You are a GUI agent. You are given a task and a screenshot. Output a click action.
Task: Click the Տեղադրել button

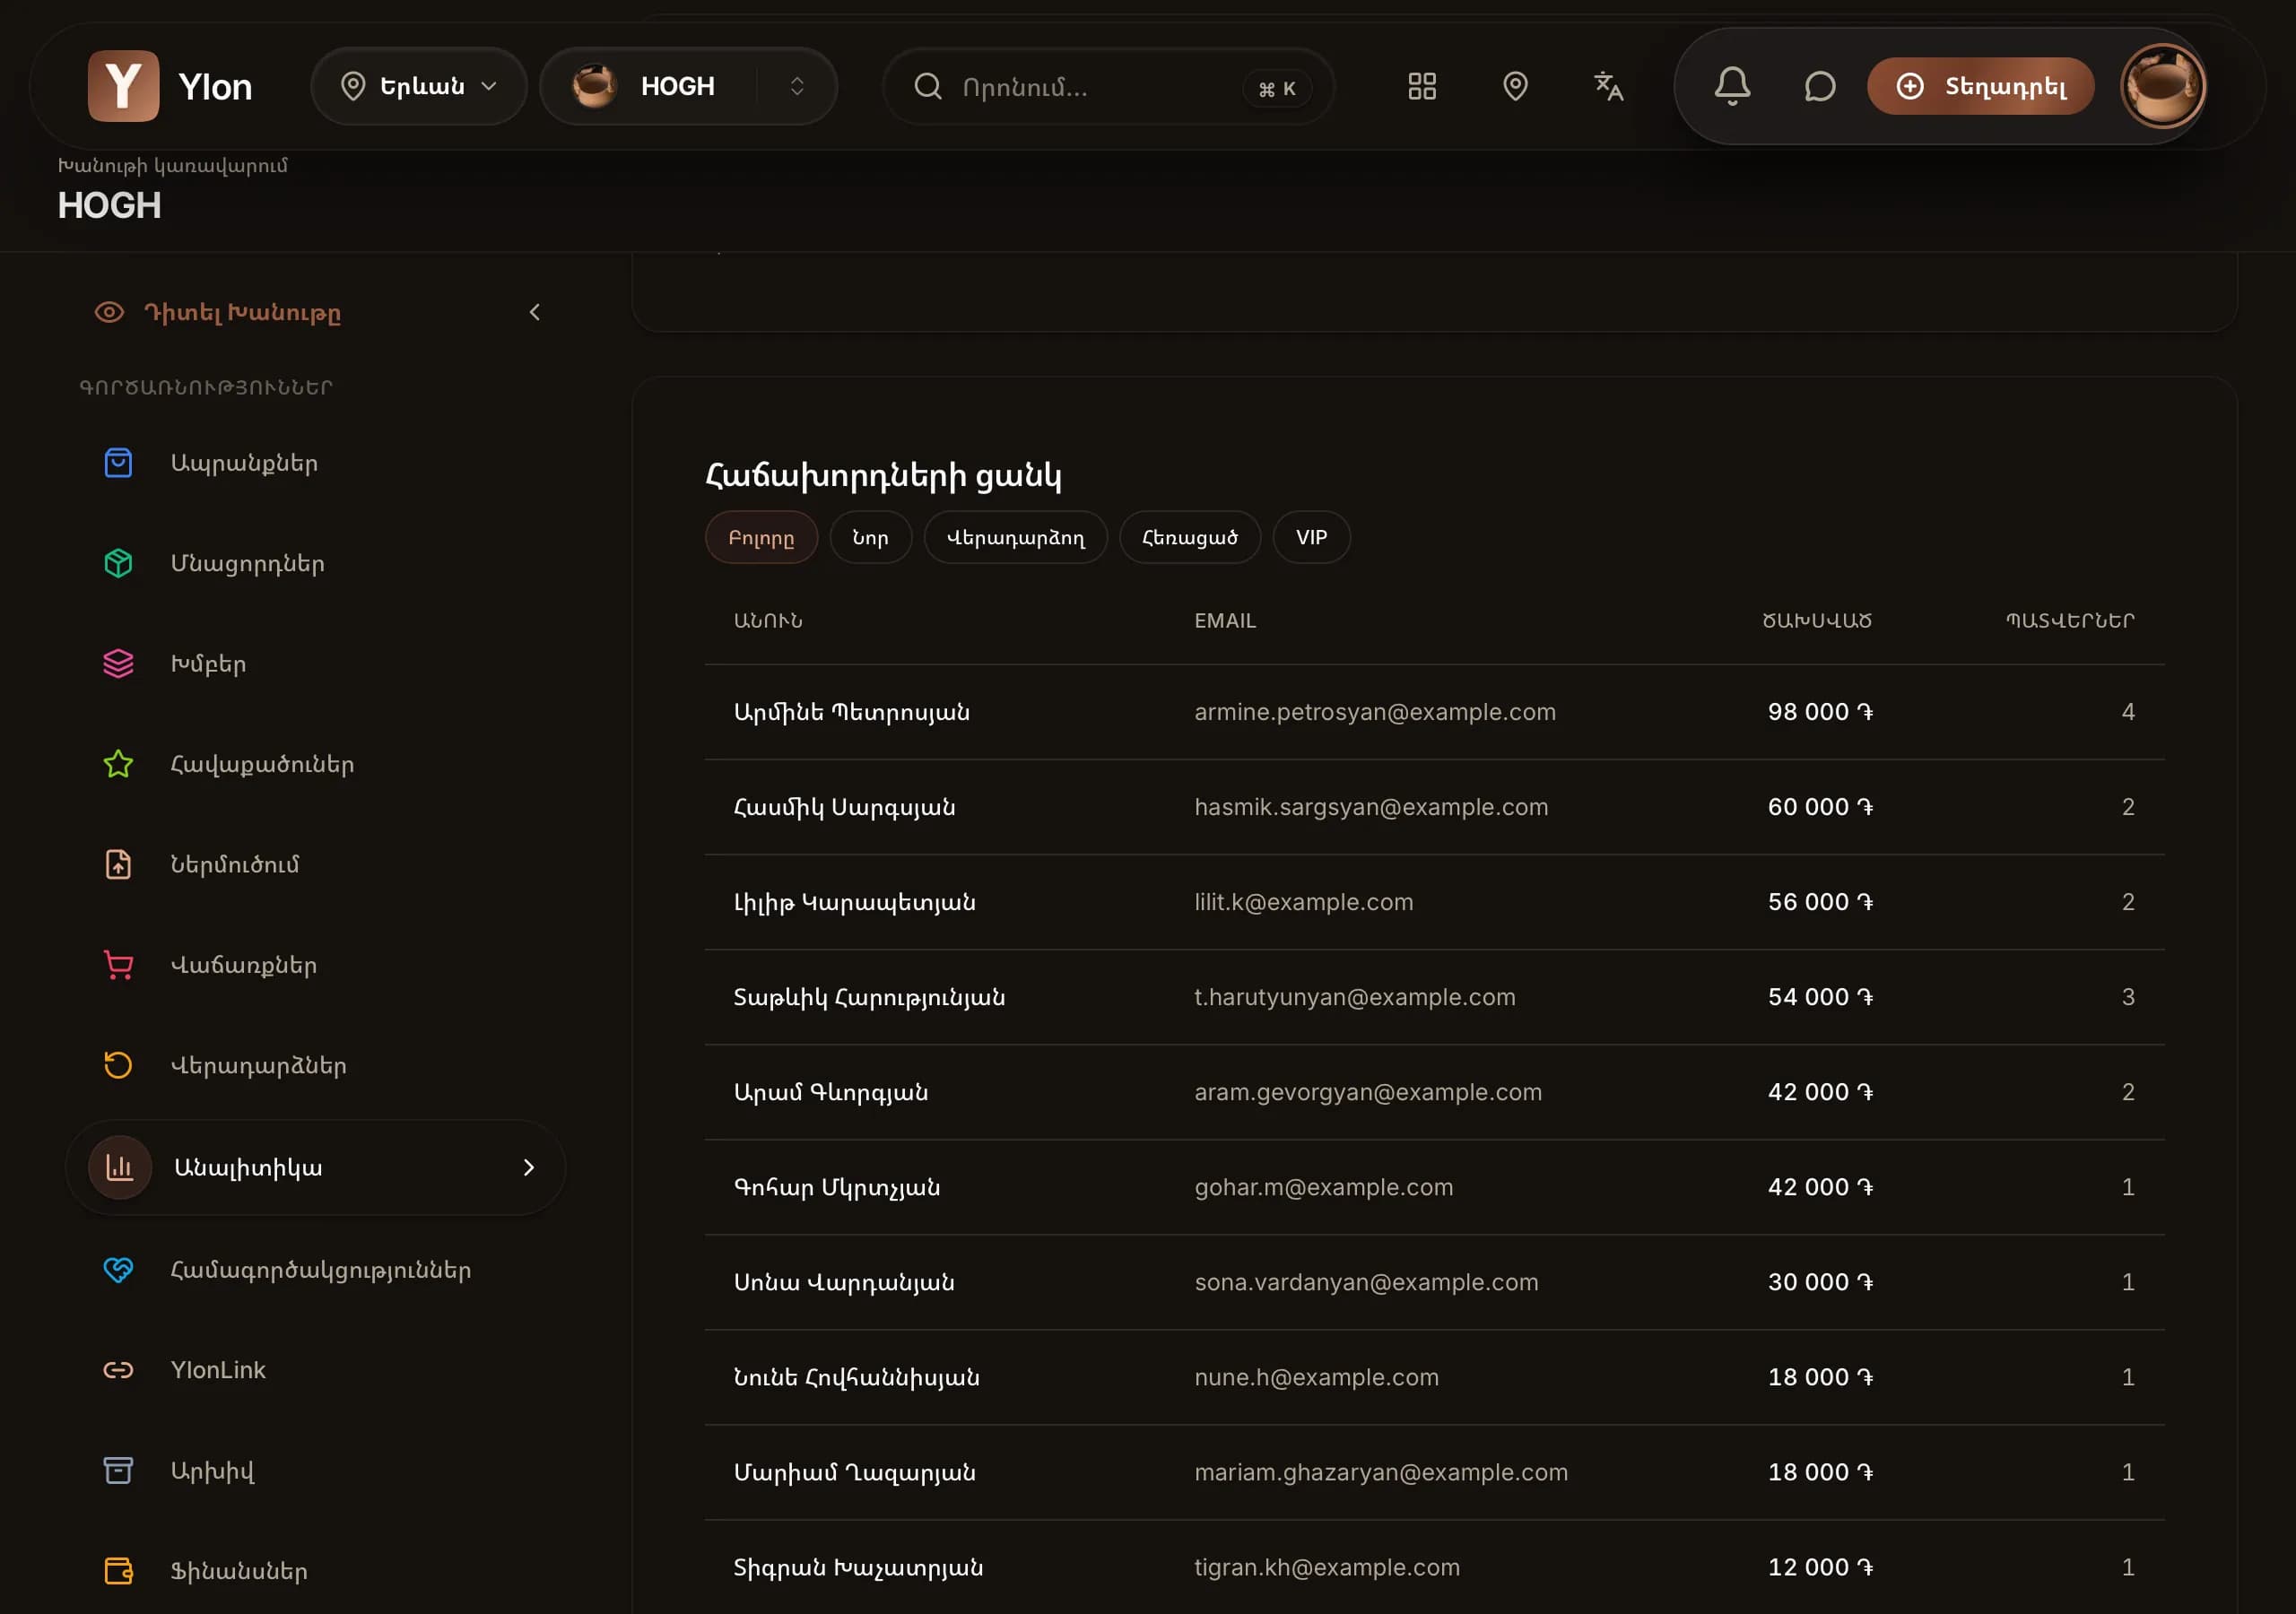[1980, 86]
